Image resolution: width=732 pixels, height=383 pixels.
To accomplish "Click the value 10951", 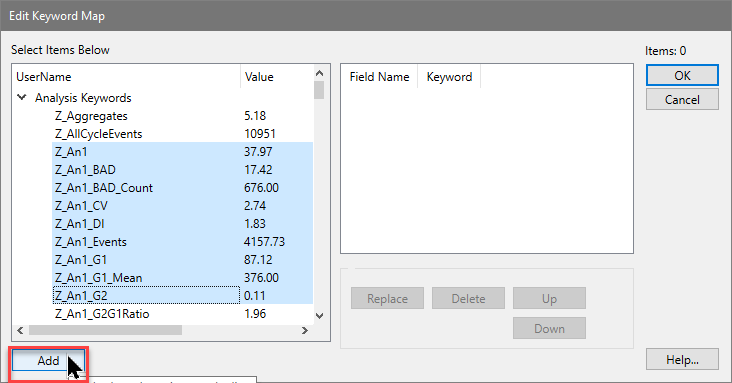I will [260, 134].
